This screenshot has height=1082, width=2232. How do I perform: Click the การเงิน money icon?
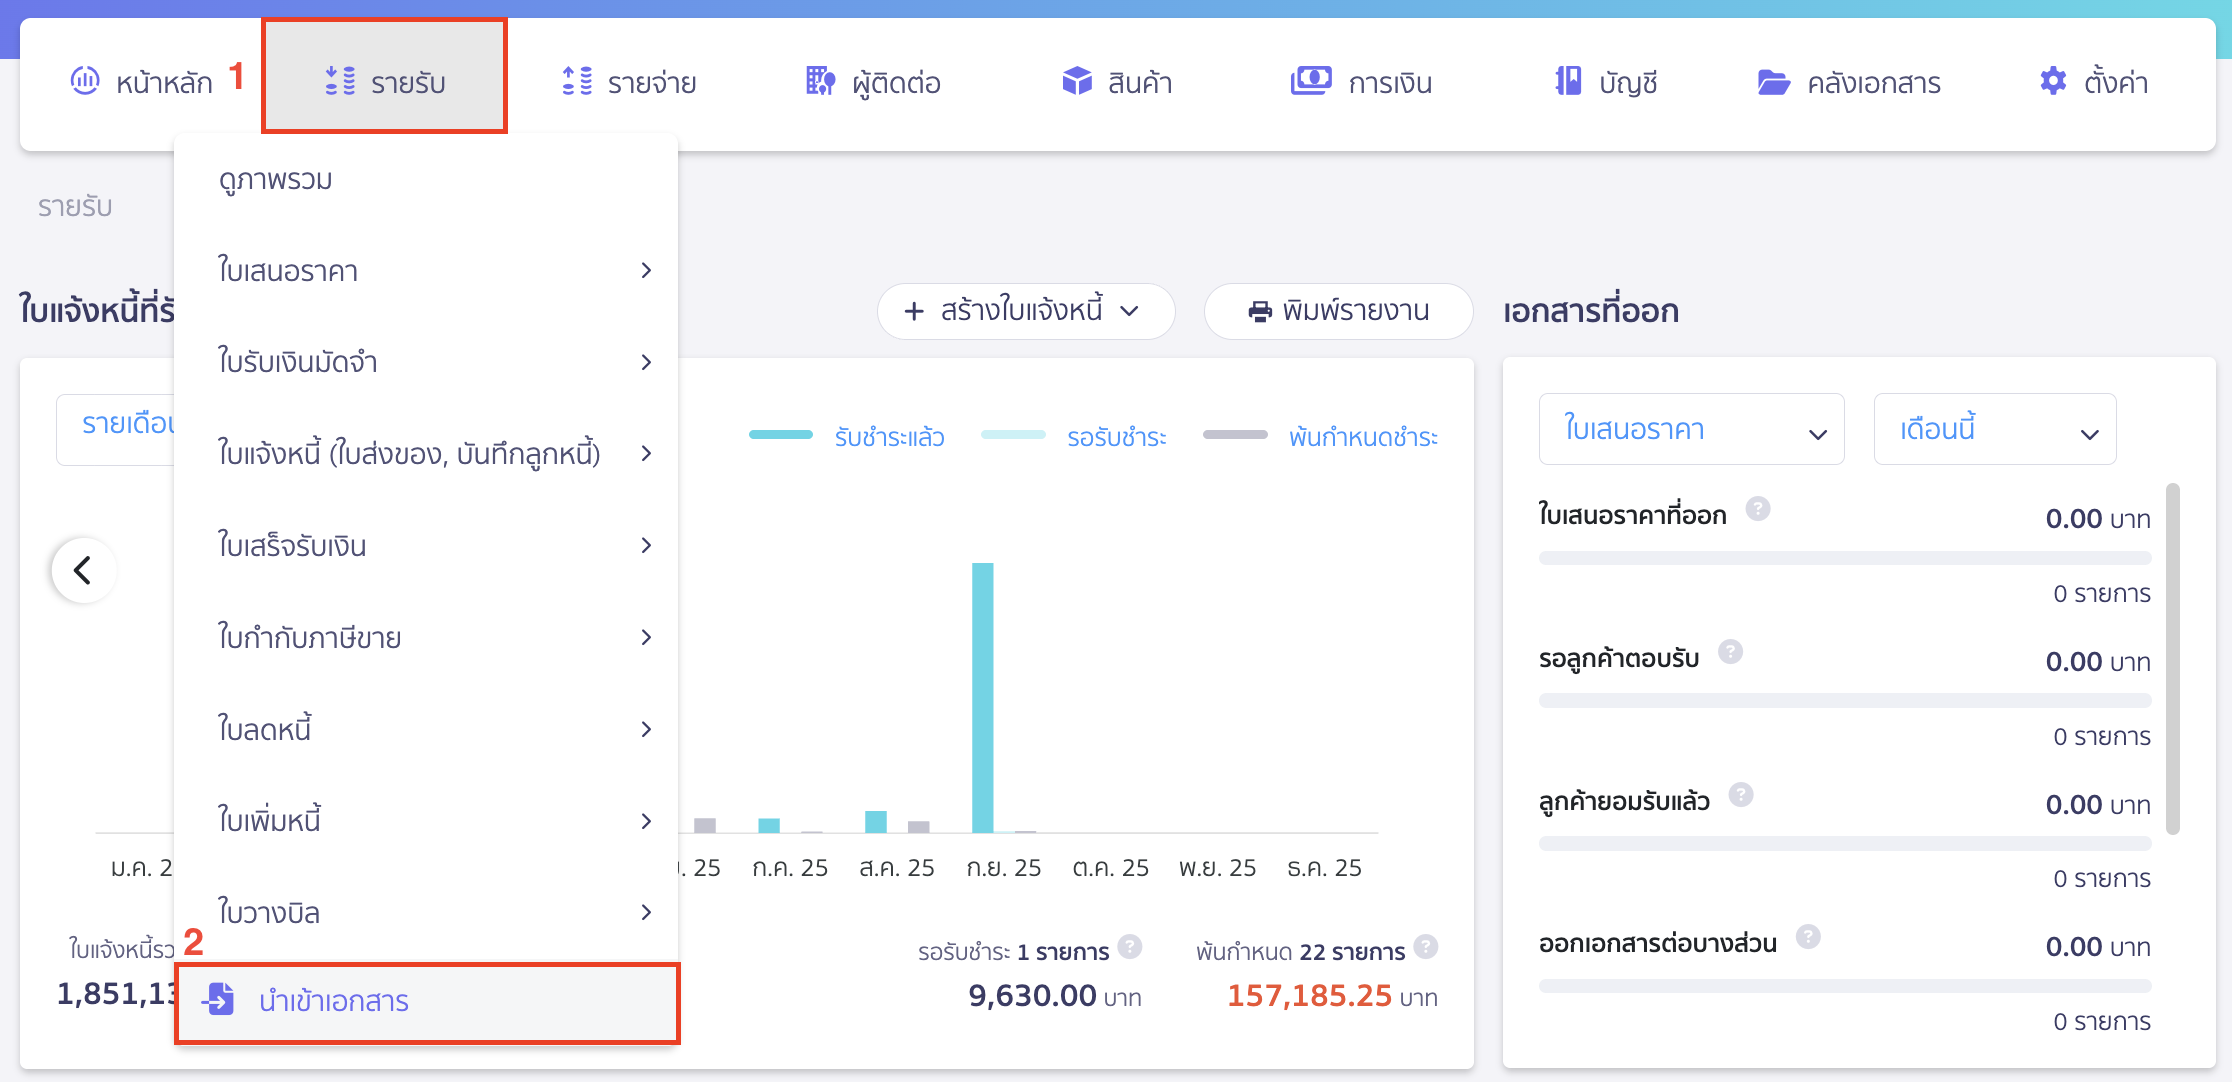[1310, 80]
